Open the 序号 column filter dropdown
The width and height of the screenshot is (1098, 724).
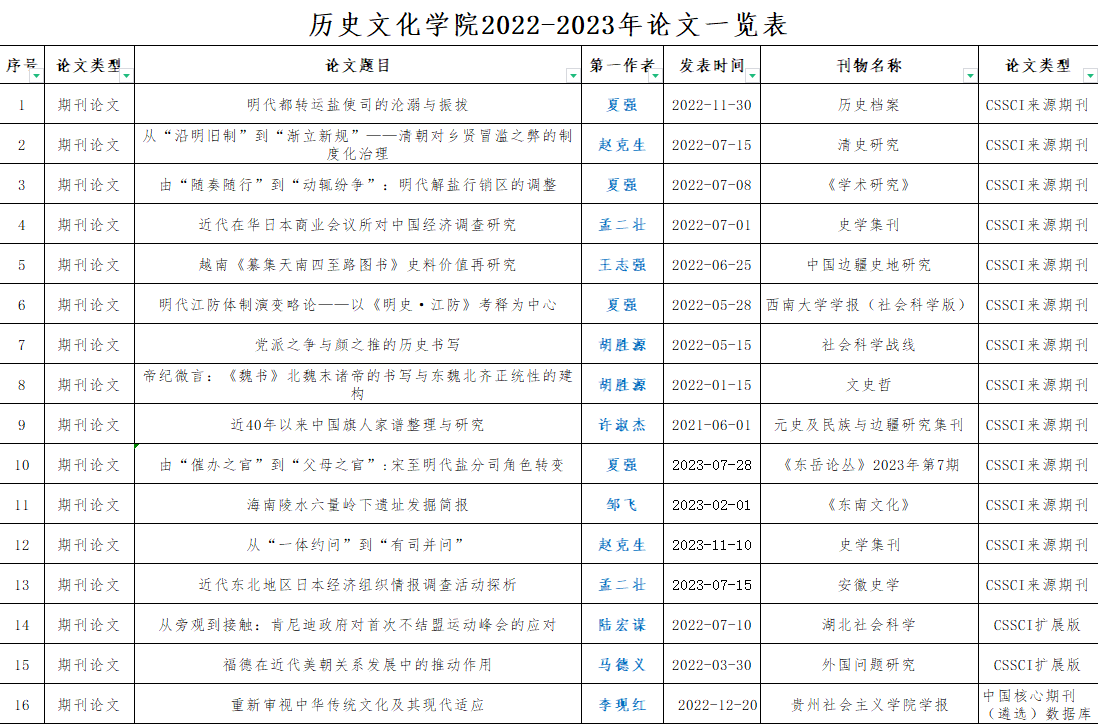[36, 75]
